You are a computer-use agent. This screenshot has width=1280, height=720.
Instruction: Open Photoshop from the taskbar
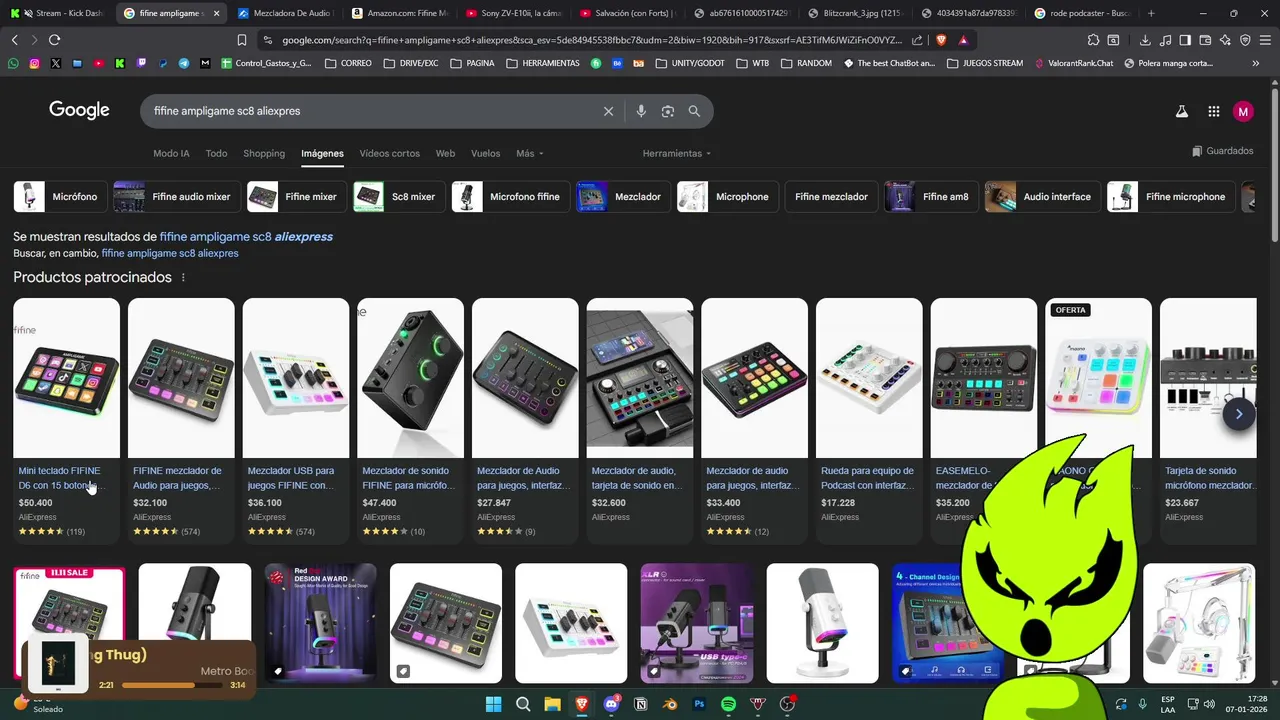(x=699, y=704)
